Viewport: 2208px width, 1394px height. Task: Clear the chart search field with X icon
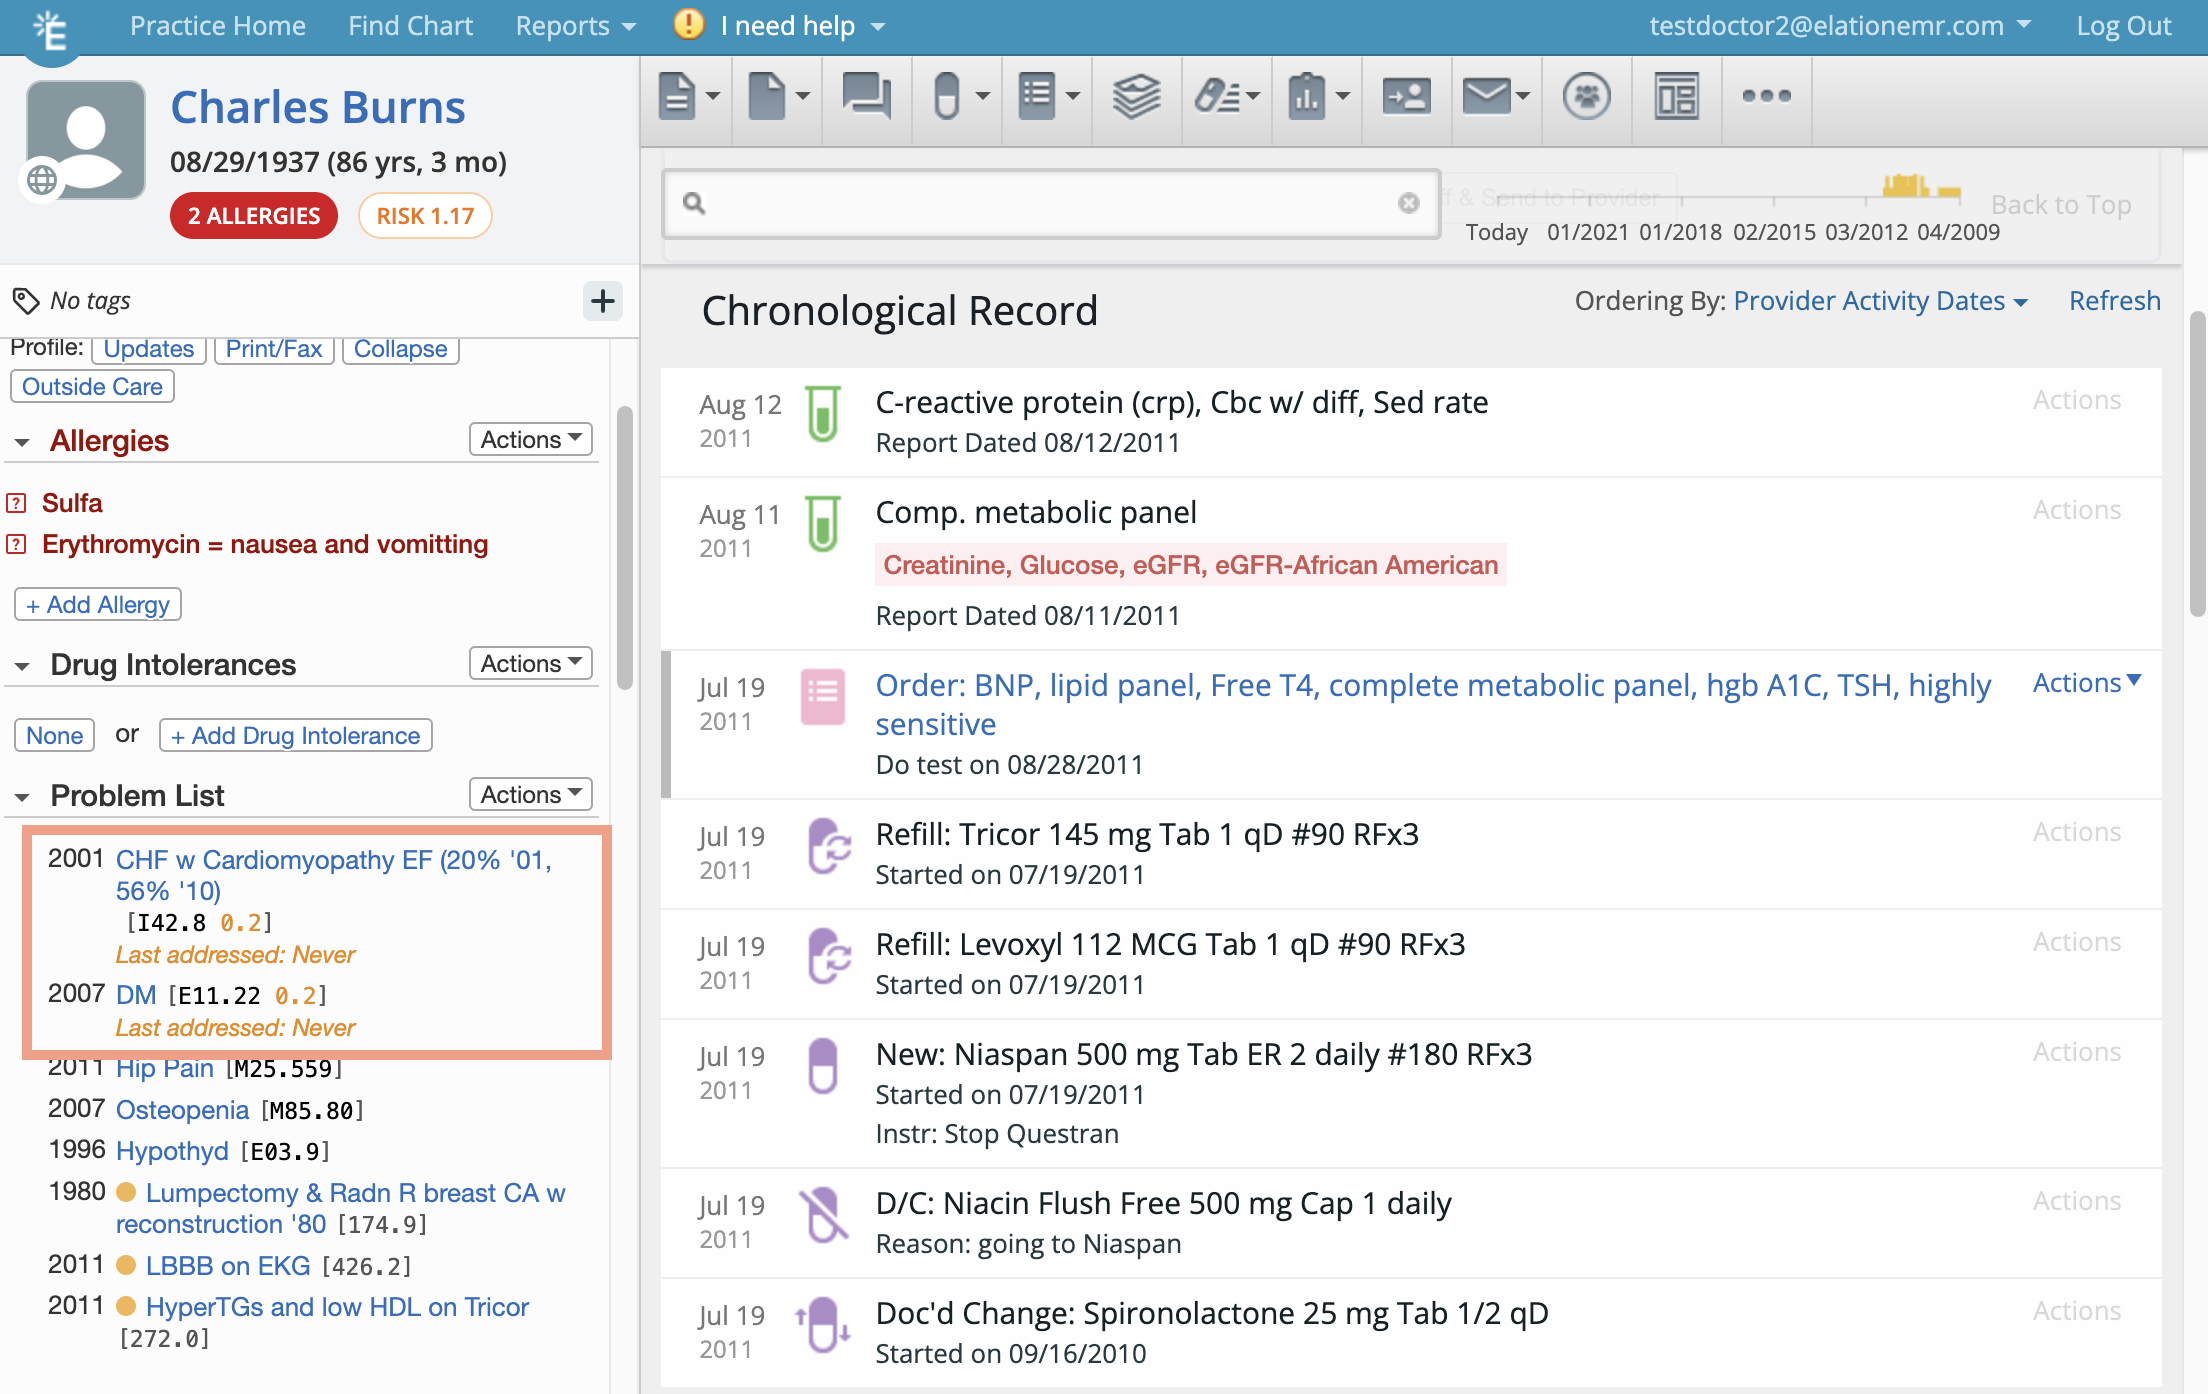click(1408, 204)
